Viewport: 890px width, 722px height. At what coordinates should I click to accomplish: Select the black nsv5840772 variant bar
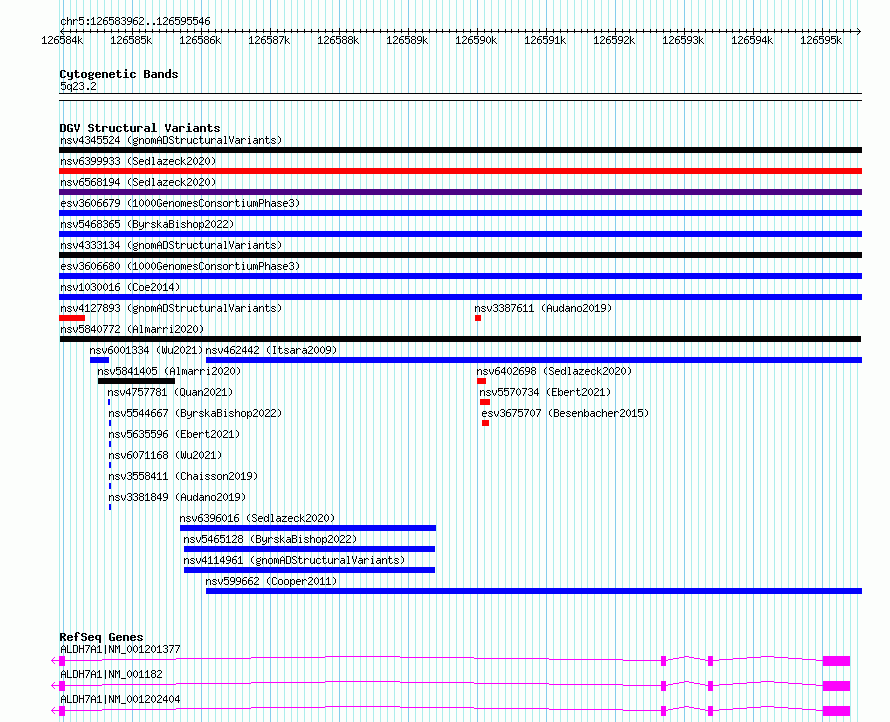[460, 339]
